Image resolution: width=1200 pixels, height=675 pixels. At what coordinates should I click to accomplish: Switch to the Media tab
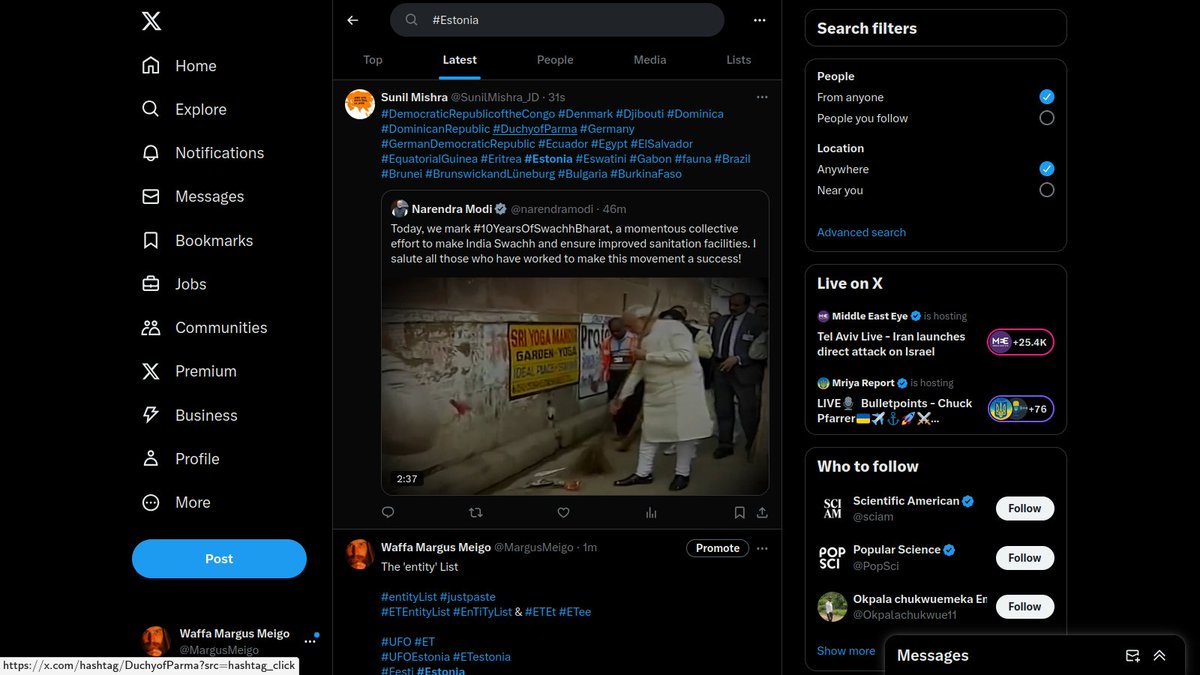(x=649, y=60)
